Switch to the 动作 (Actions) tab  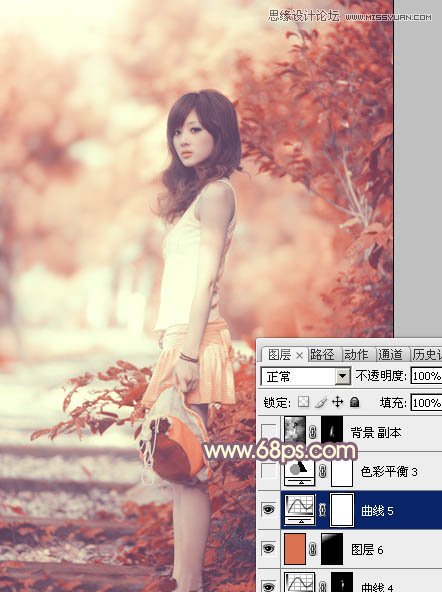click(356, 354)
